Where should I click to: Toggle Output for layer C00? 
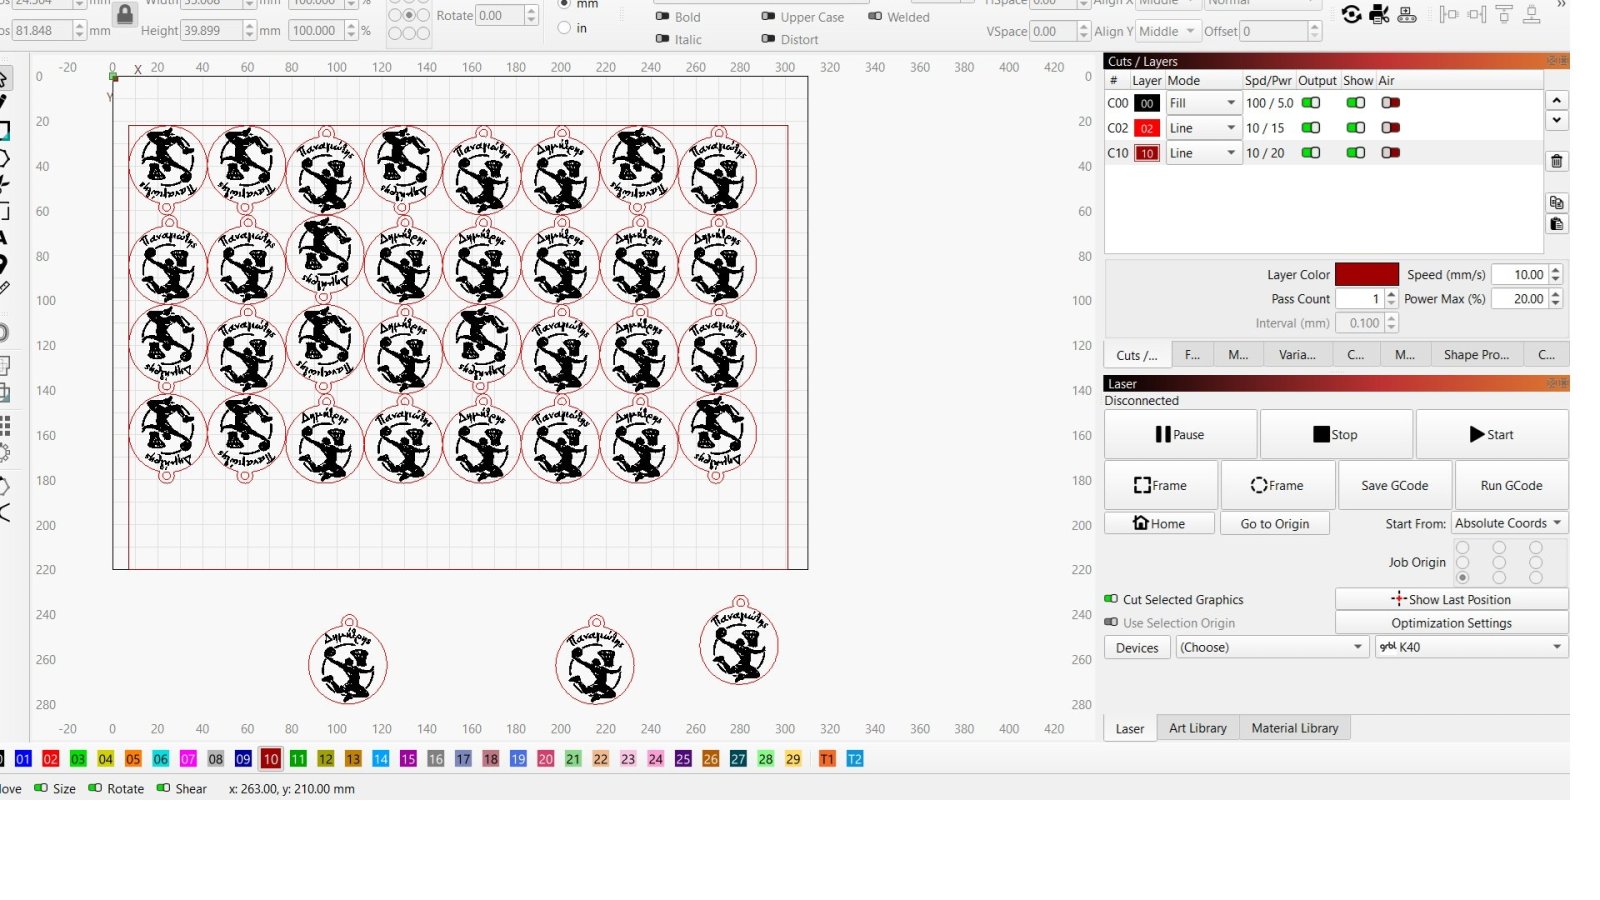1311,103
